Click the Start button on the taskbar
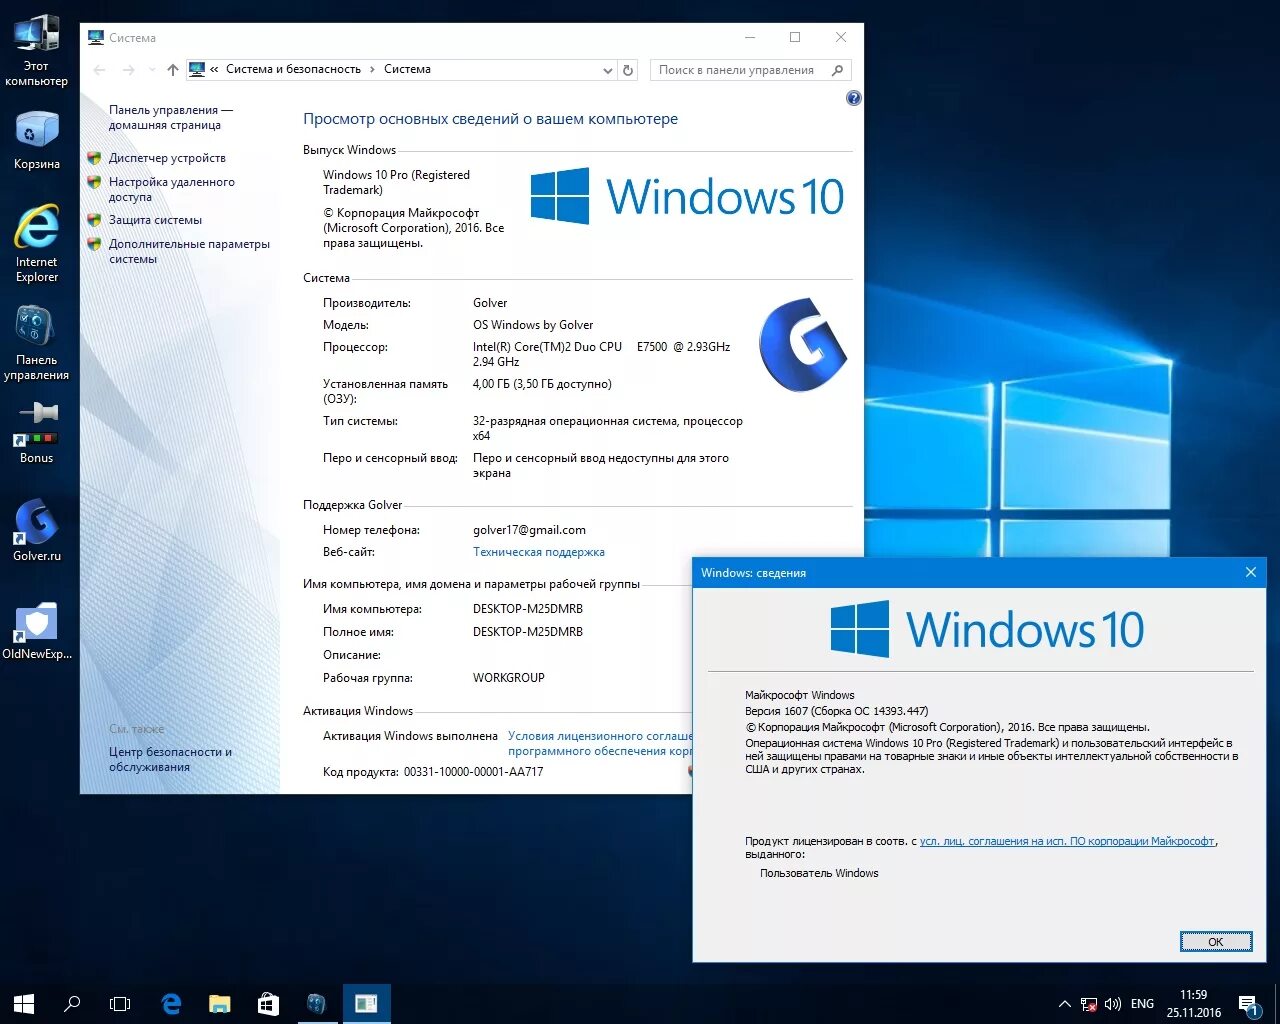This screenshot has height=1024, width=1280. coord(23,1003)
